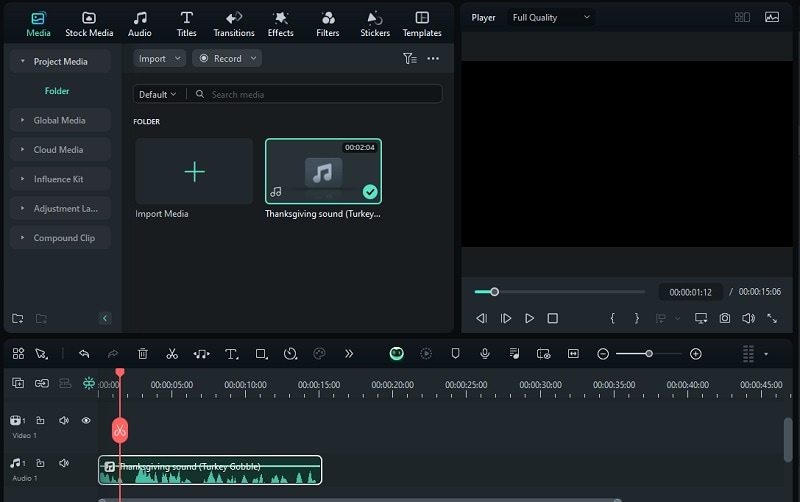Take a snapshot with the camera icon

[724, 318]
